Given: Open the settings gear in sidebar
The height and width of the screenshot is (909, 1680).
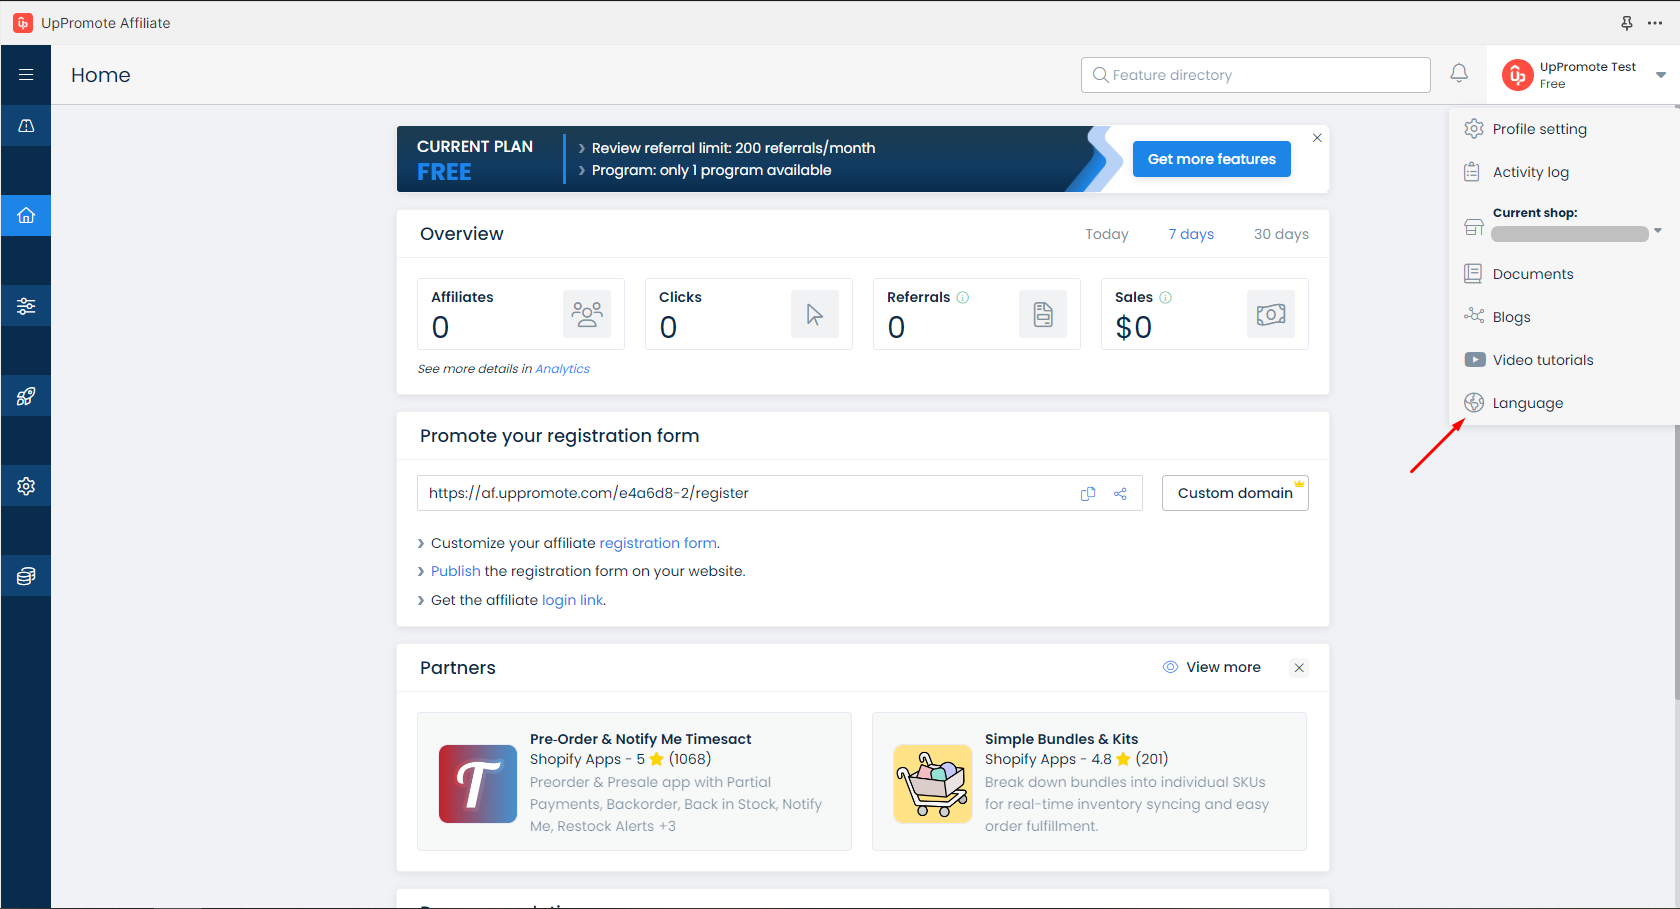Looking at the screenshot, I should pos(26,486).
